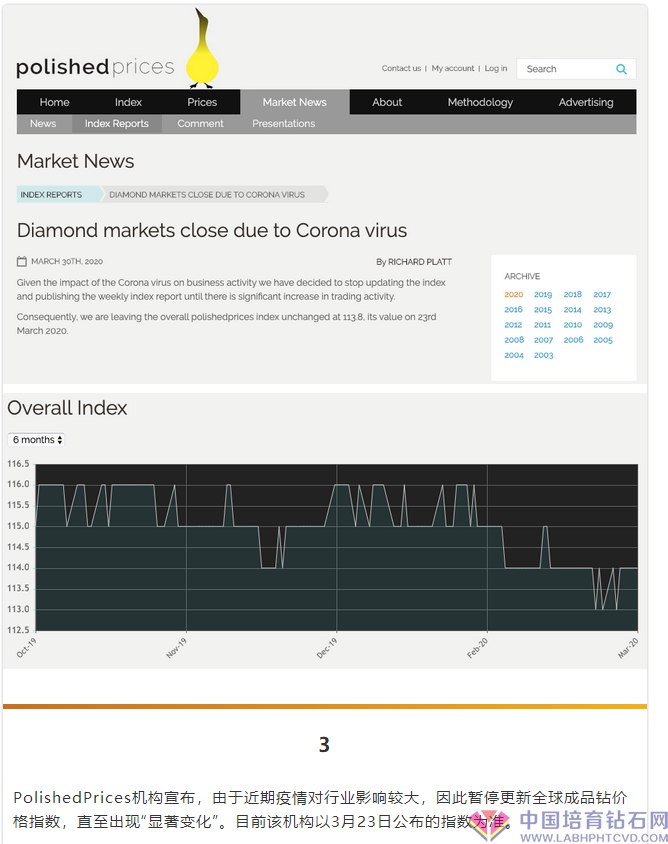Open the 2011 archive link
The width and height of the screenshot is (668, 844).
point(543,325)
